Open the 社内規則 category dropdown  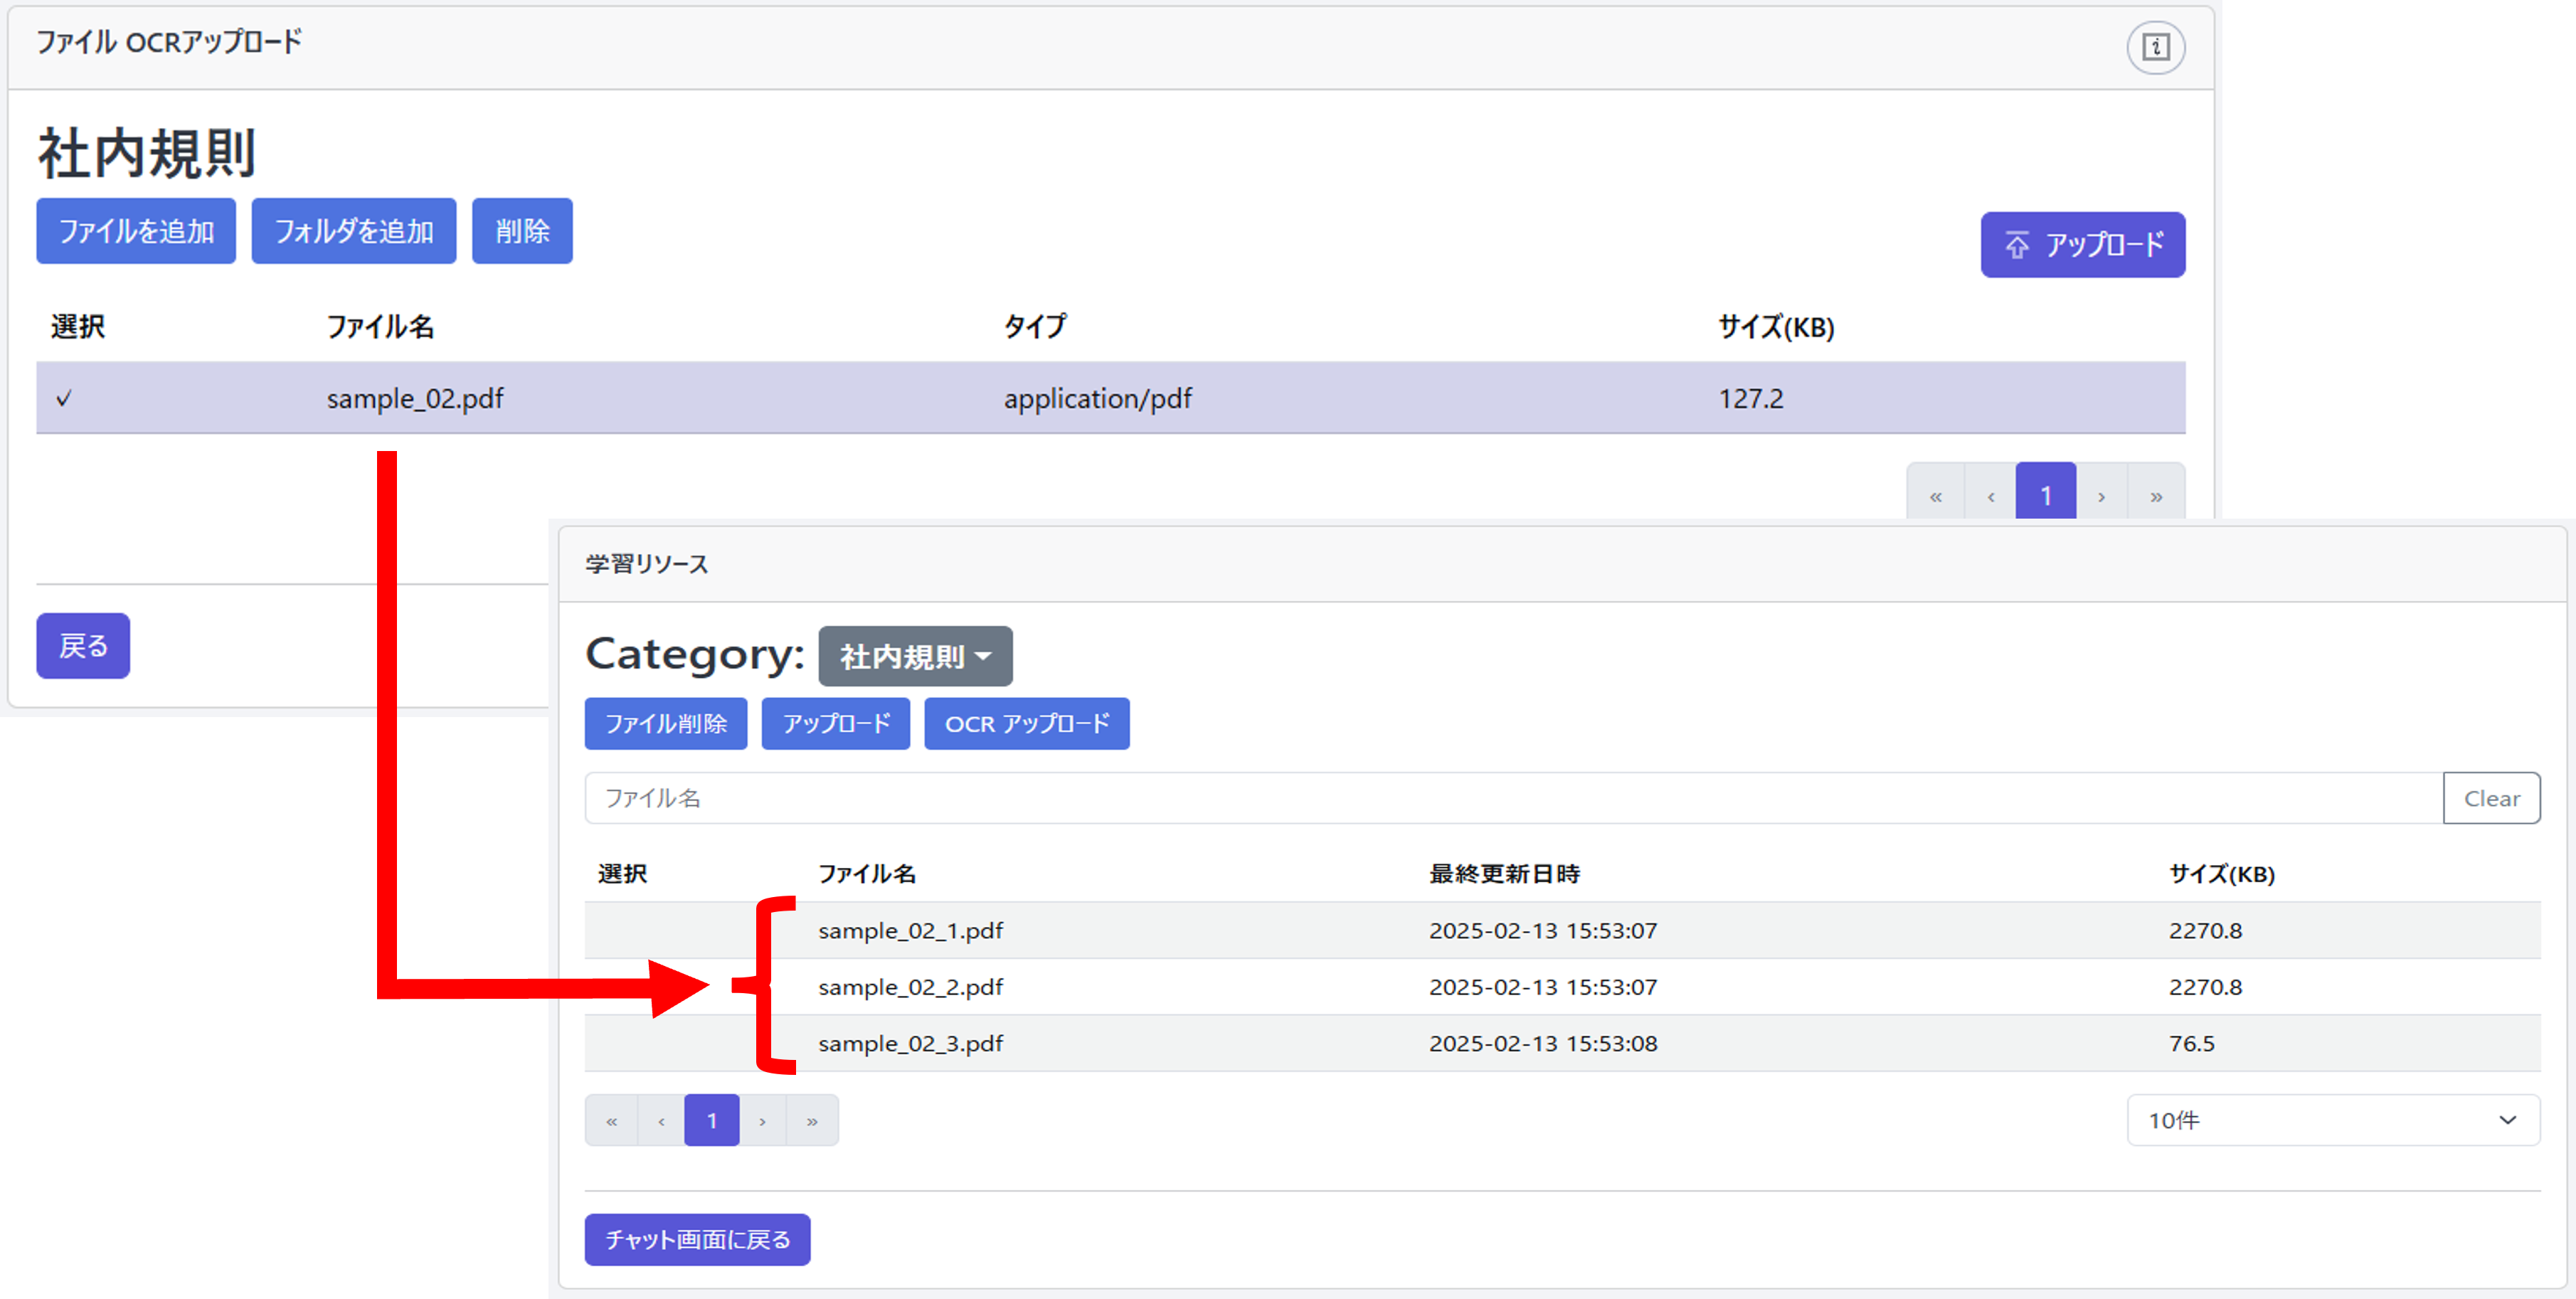tap(915, 657)
